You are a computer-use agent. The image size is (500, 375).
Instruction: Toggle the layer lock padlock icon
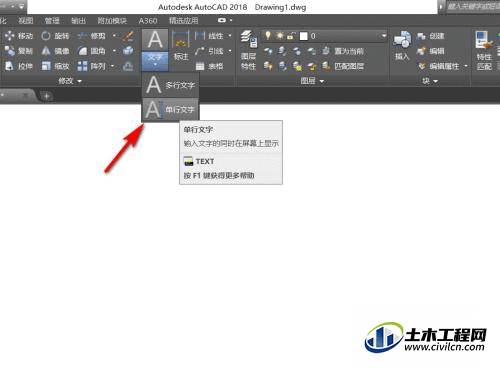(291, 36)
